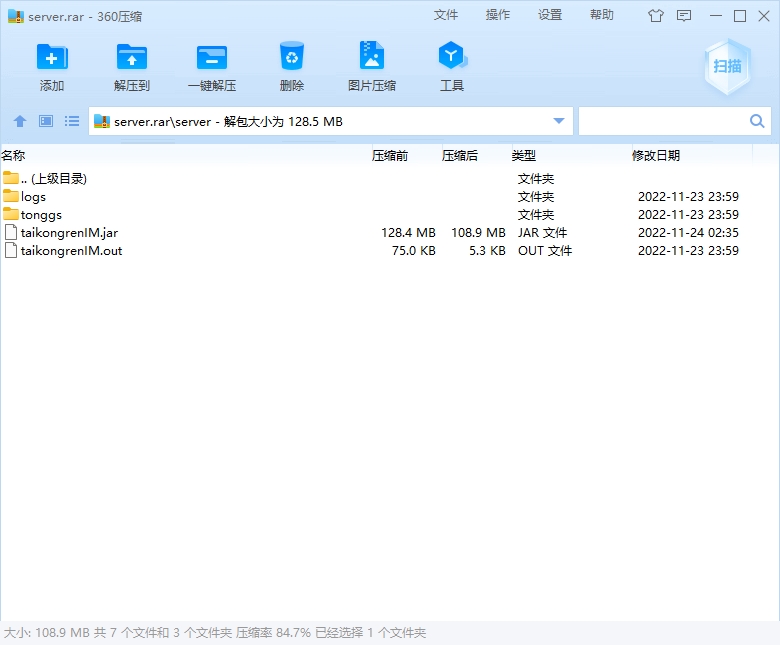Click the status bar compression ratio text
This screenshot has height=645, width=780.
pyautogui.click(x=273, y=633)
